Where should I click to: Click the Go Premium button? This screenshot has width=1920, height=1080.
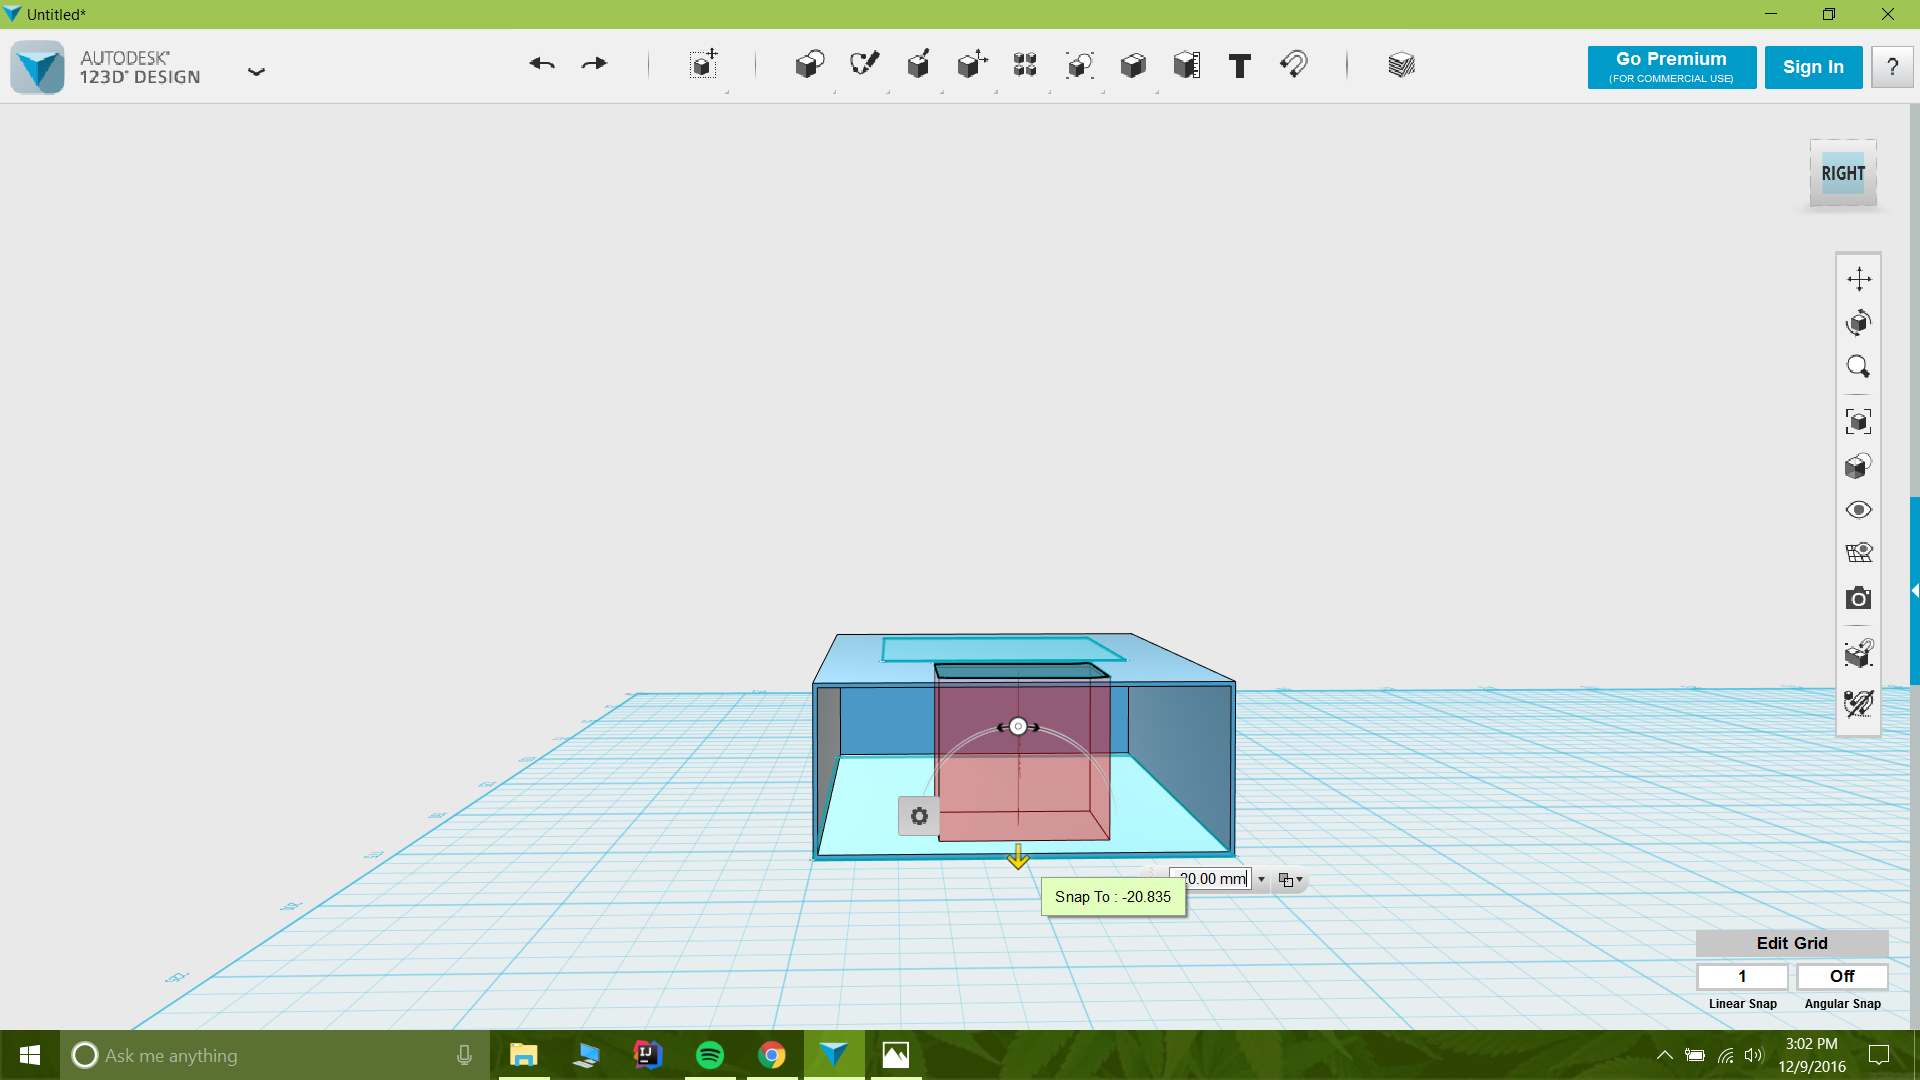pos(1672,67)
